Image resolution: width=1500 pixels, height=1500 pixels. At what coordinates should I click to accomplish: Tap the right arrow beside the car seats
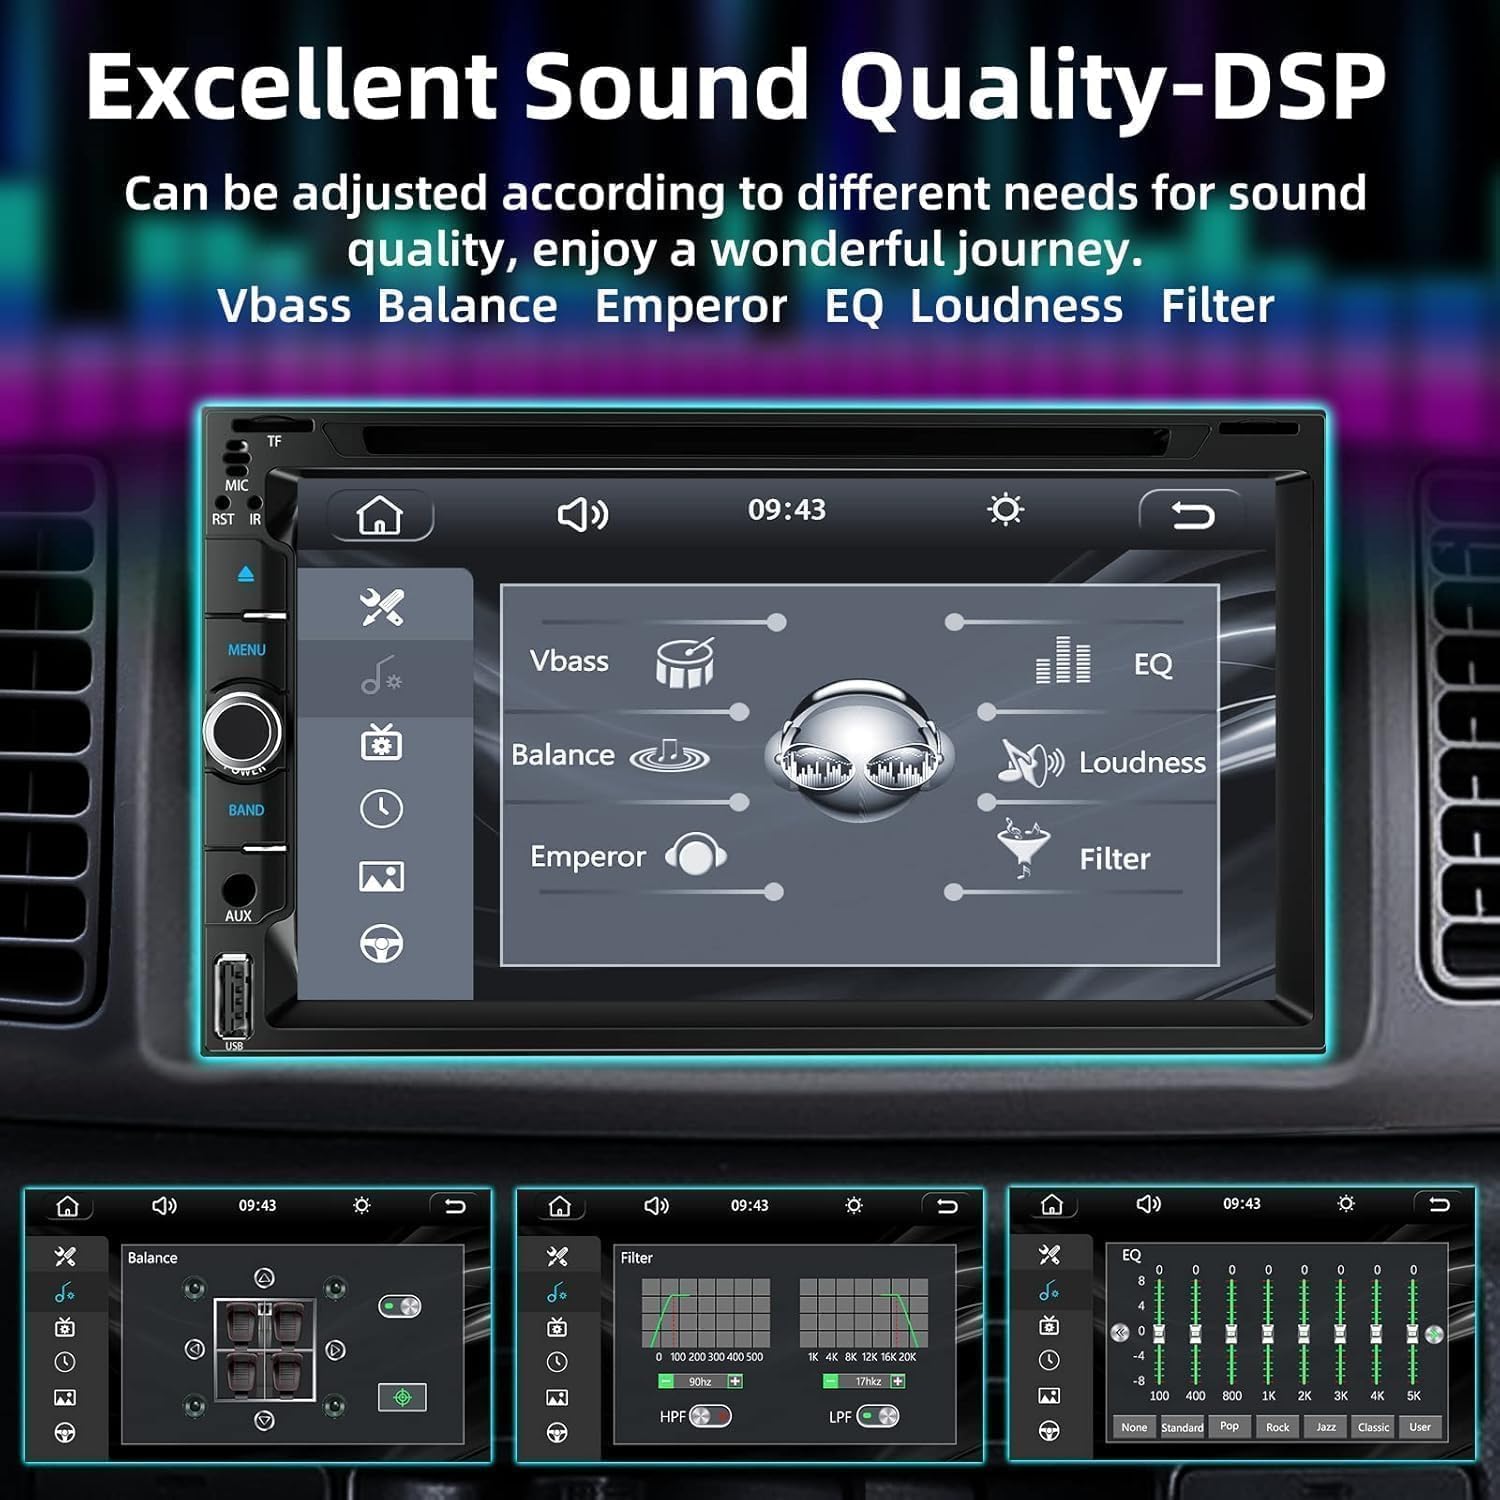pyautogui.click(x=335, y=1350)
